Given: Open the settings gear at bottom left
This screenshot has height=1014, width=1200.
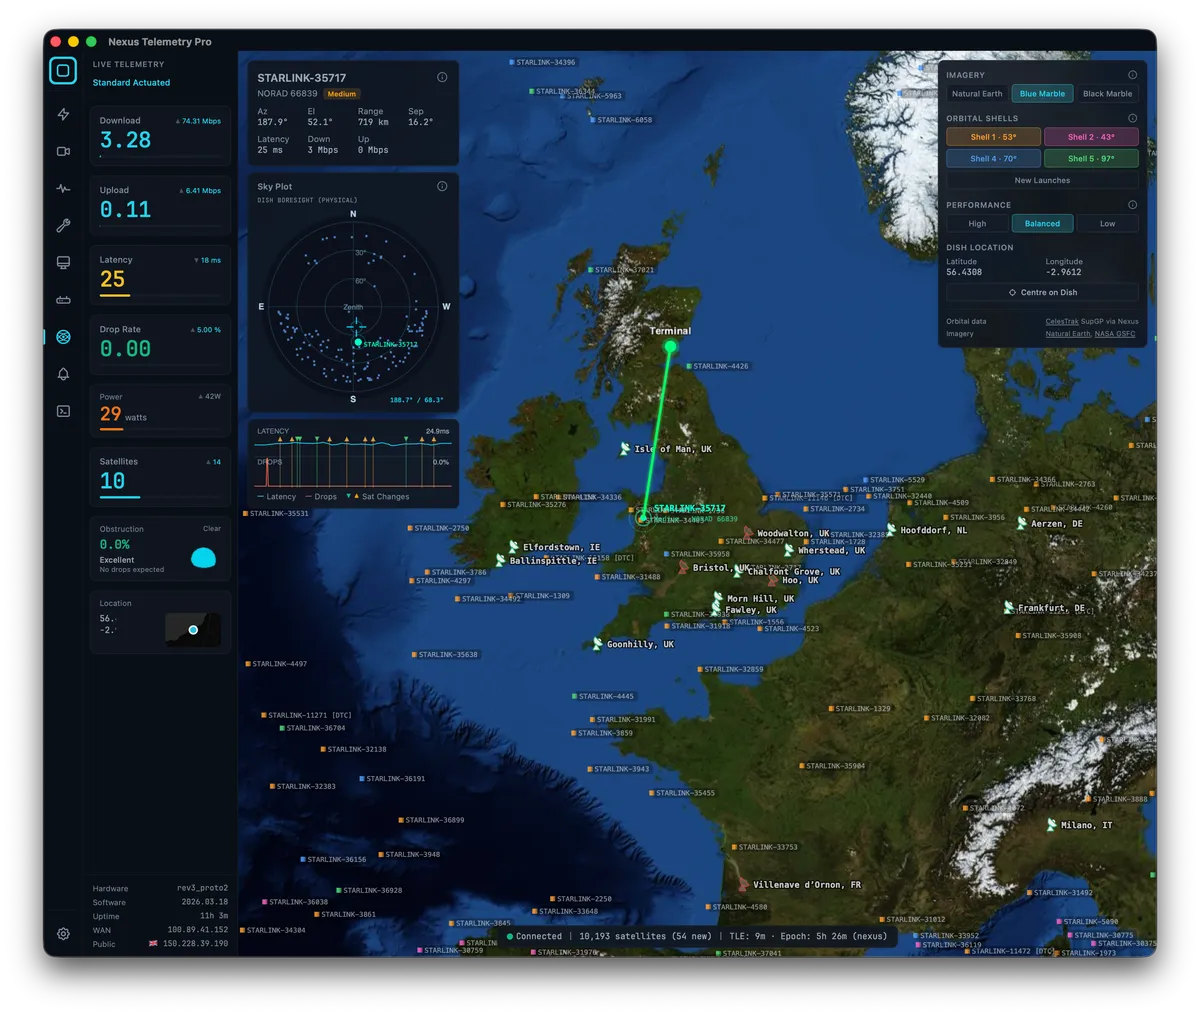Looking at the screenshot, I should 62,933.
